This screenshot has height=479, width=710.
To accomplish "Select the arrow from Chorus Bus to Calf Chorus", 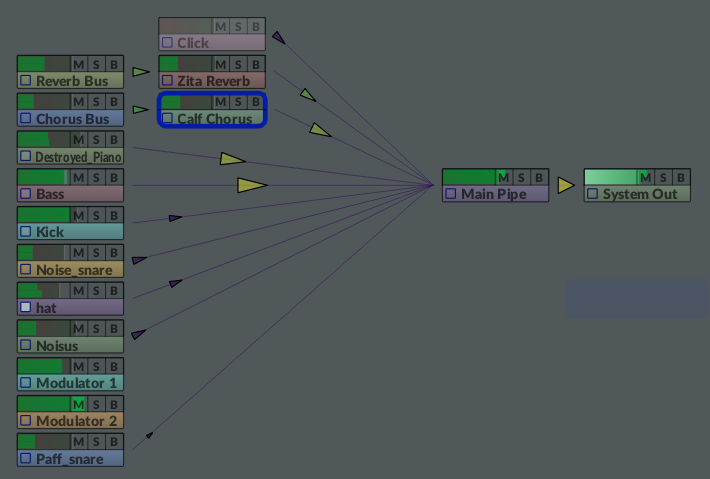I will 141,110.
